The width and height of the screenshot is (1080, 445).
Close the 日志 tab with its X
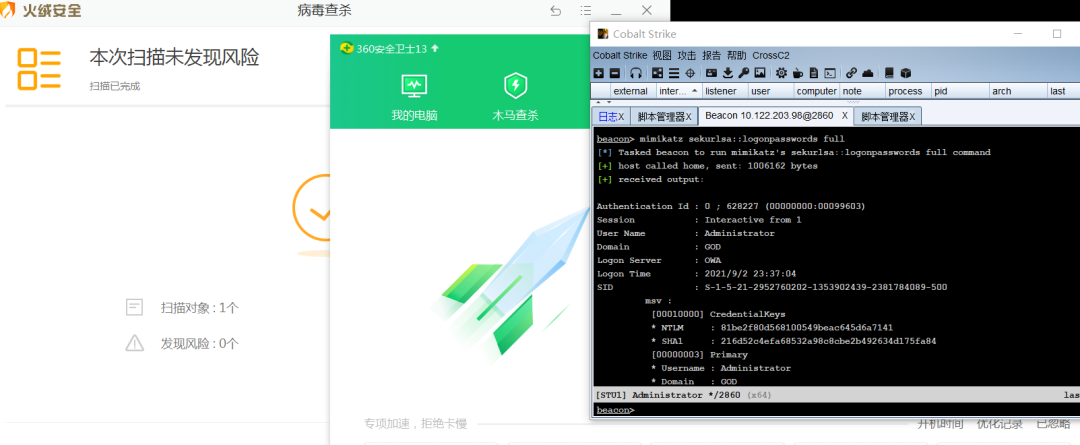tap(621, 117)
